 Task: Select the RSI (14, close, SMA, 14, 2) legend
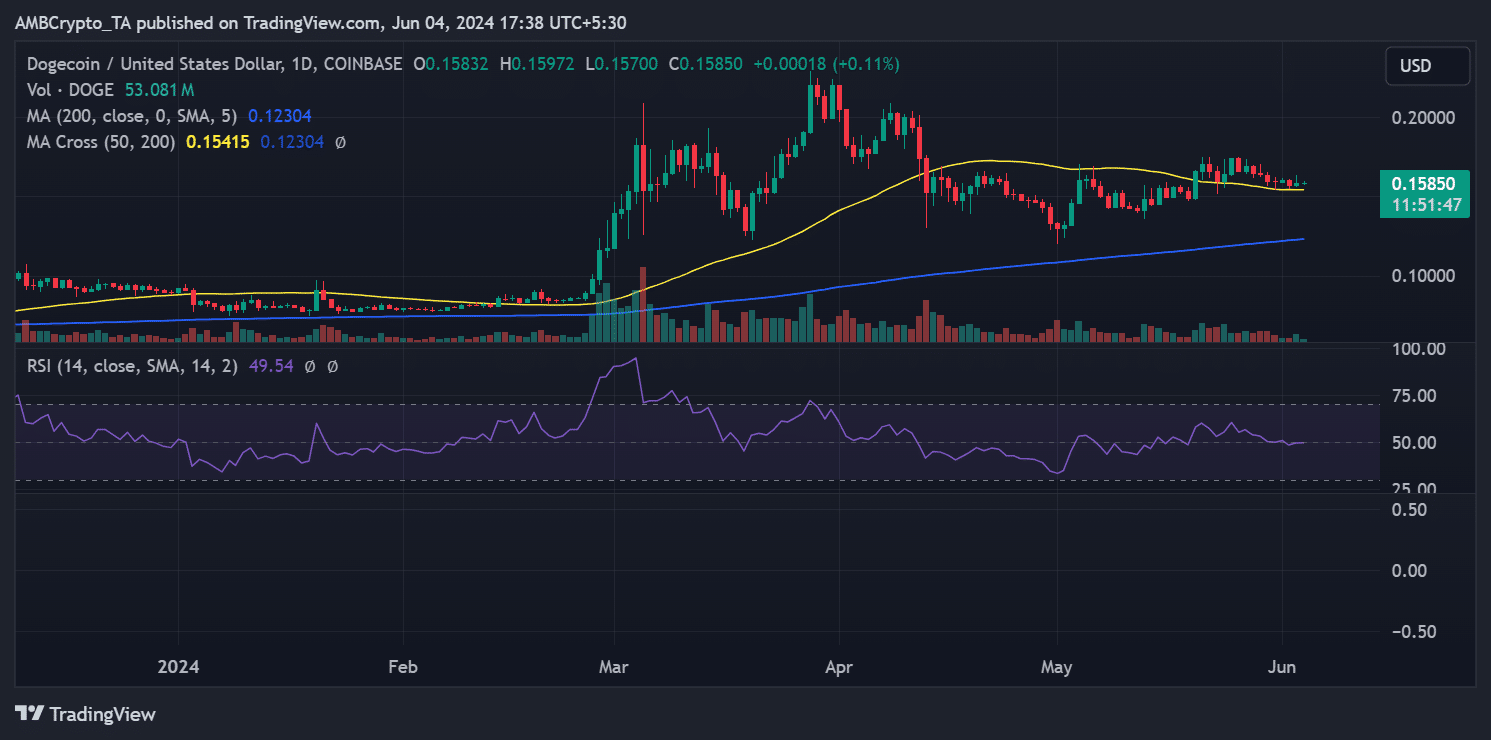tap(132, 367)
